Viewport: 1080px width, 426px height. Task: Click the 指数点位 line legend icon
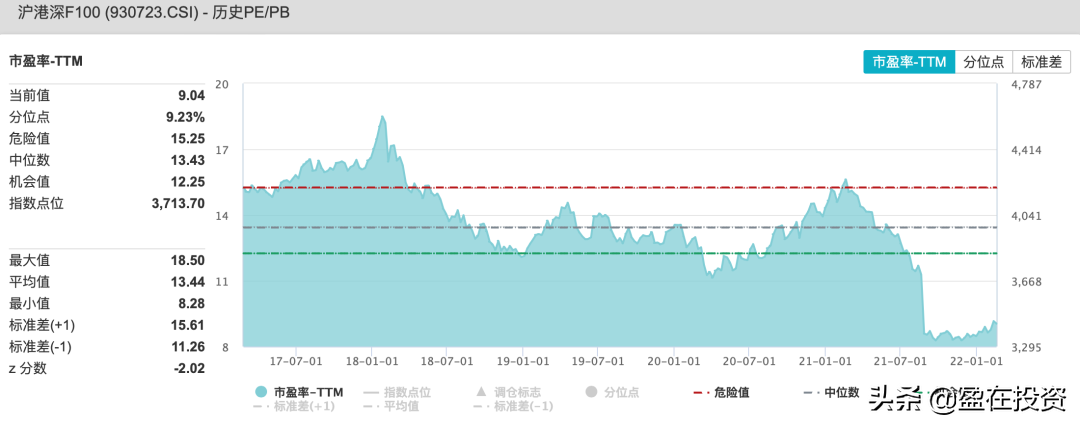click(371, 392)
